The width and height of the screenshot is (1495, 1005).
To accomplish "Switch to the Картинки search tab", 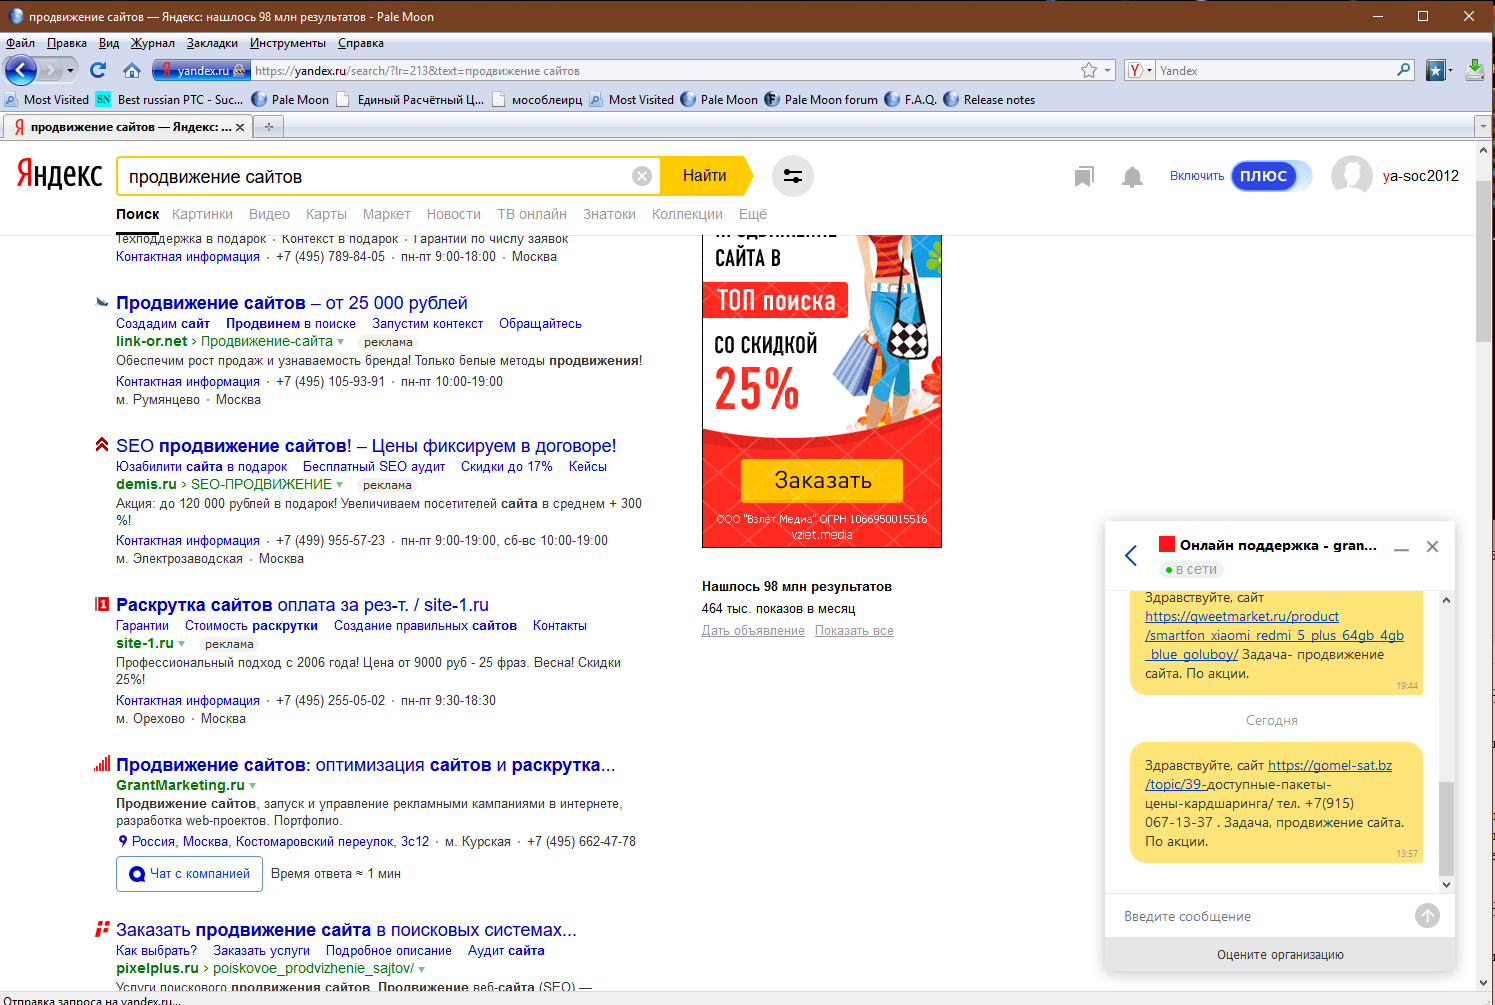I will click(202, 214).
